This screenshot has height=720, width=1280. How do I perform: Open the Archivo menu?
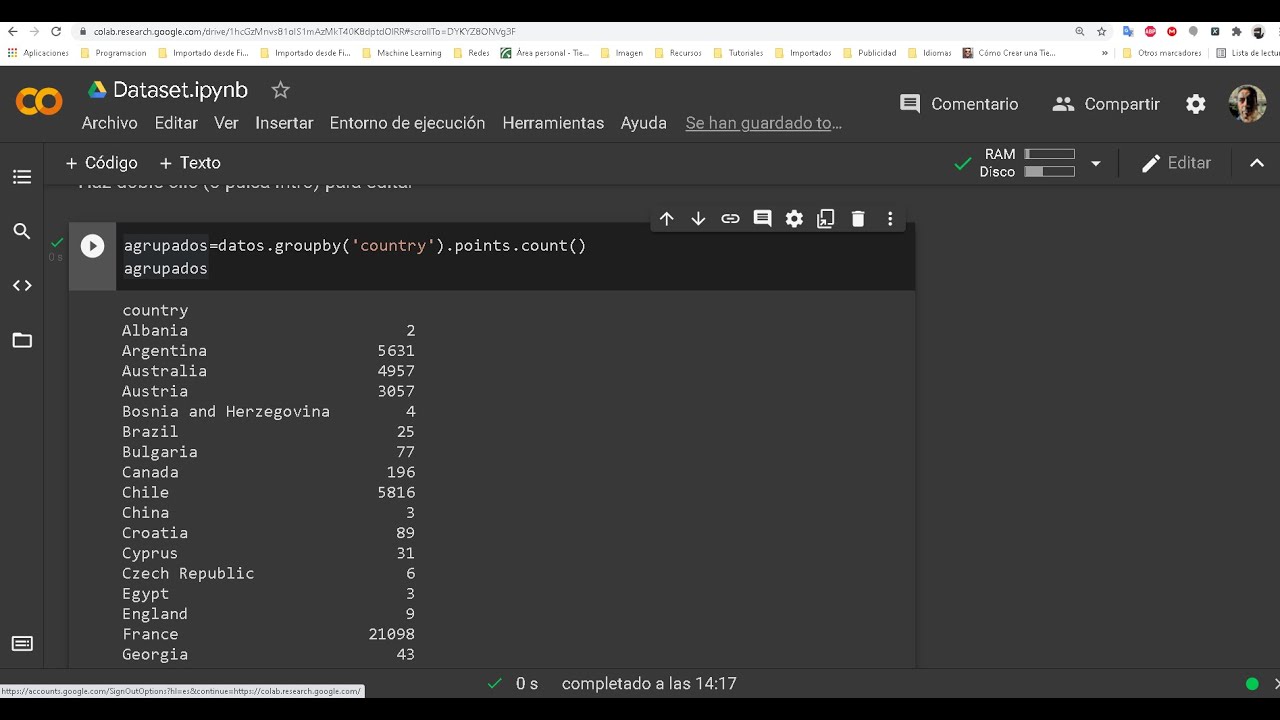click(x=109, y=123)
